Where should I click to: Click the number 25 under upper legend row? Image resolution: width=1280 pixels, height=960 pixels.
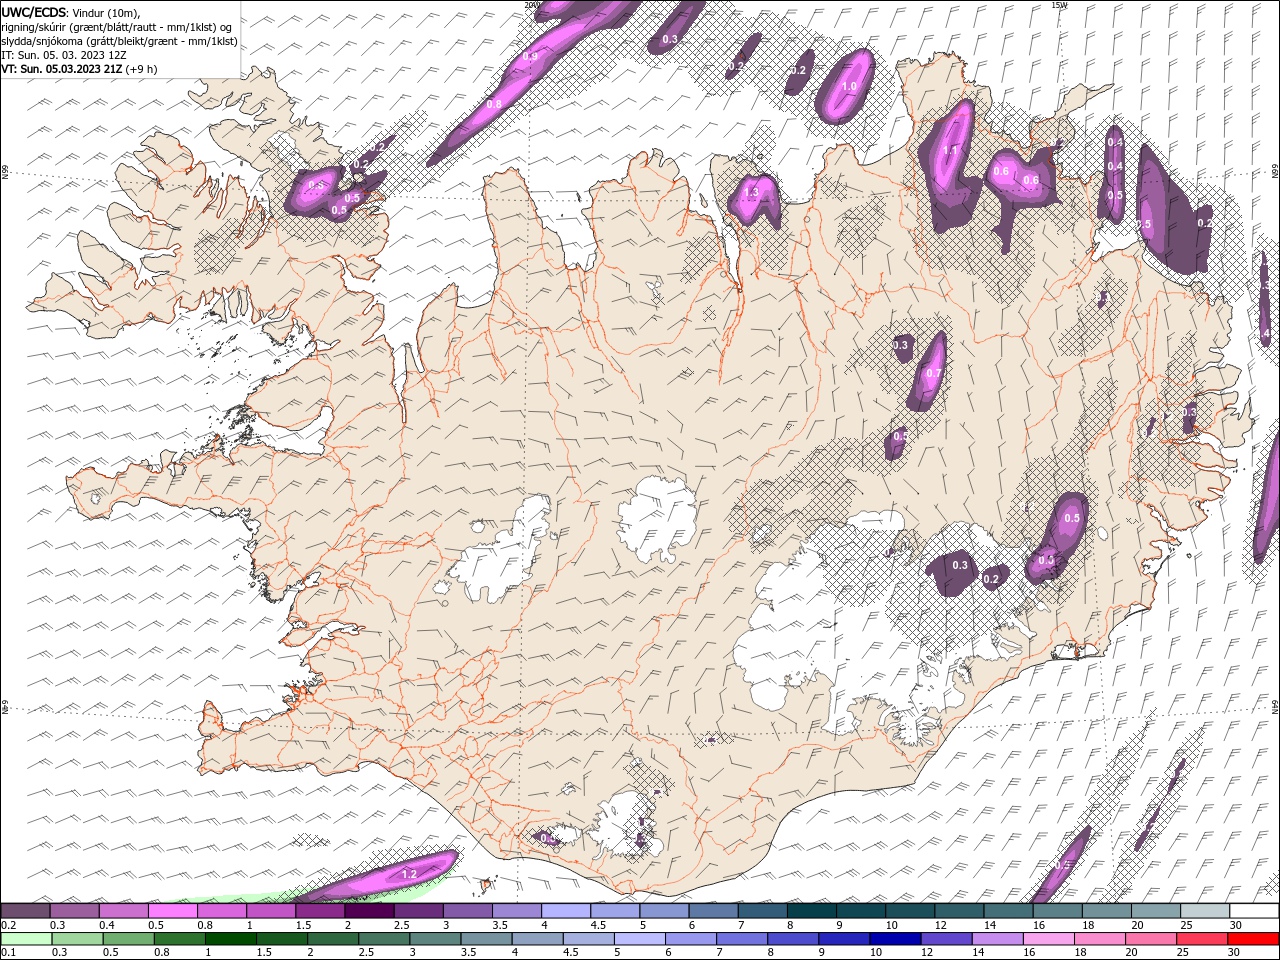coord(1186,925)
